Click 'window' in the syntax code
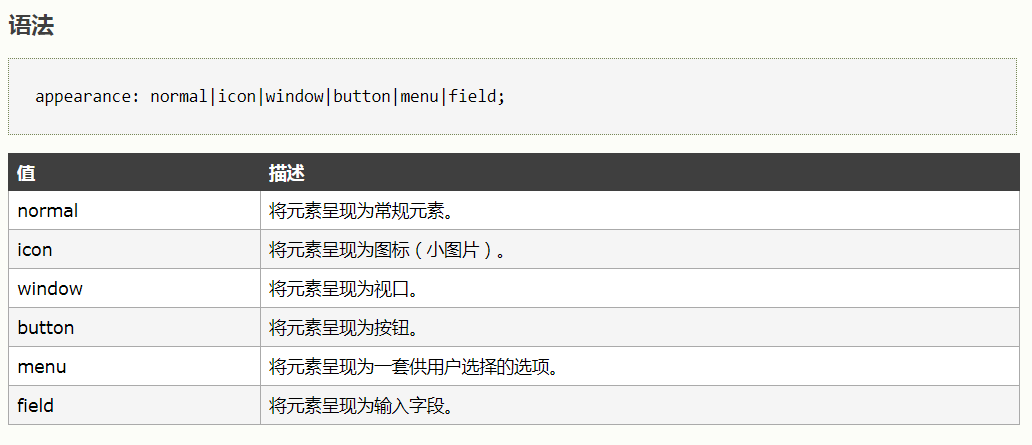1032x445 pixels. coord(294,97)
